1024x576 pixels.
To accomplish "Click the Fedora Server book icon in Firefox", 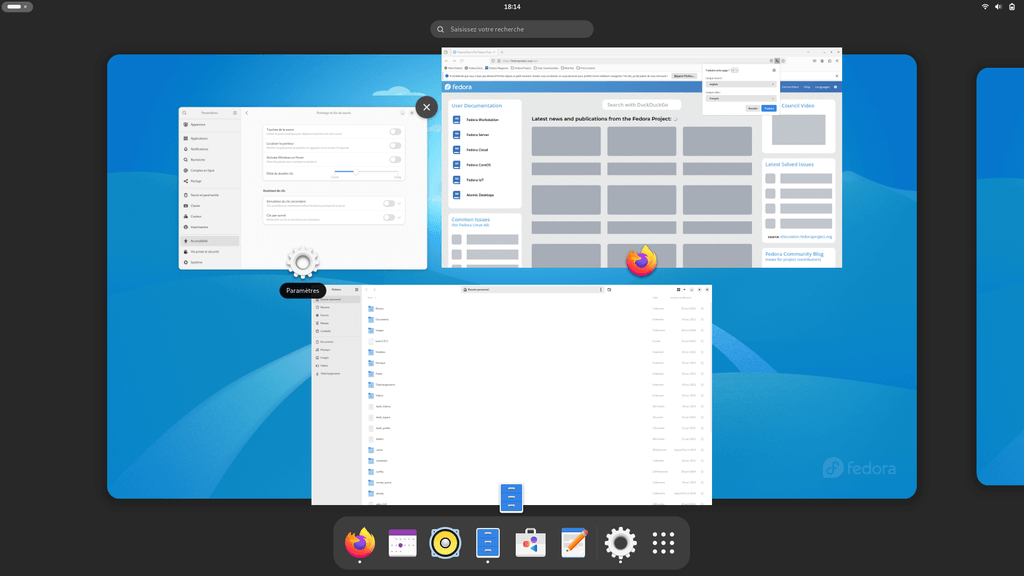I will 456,135.
